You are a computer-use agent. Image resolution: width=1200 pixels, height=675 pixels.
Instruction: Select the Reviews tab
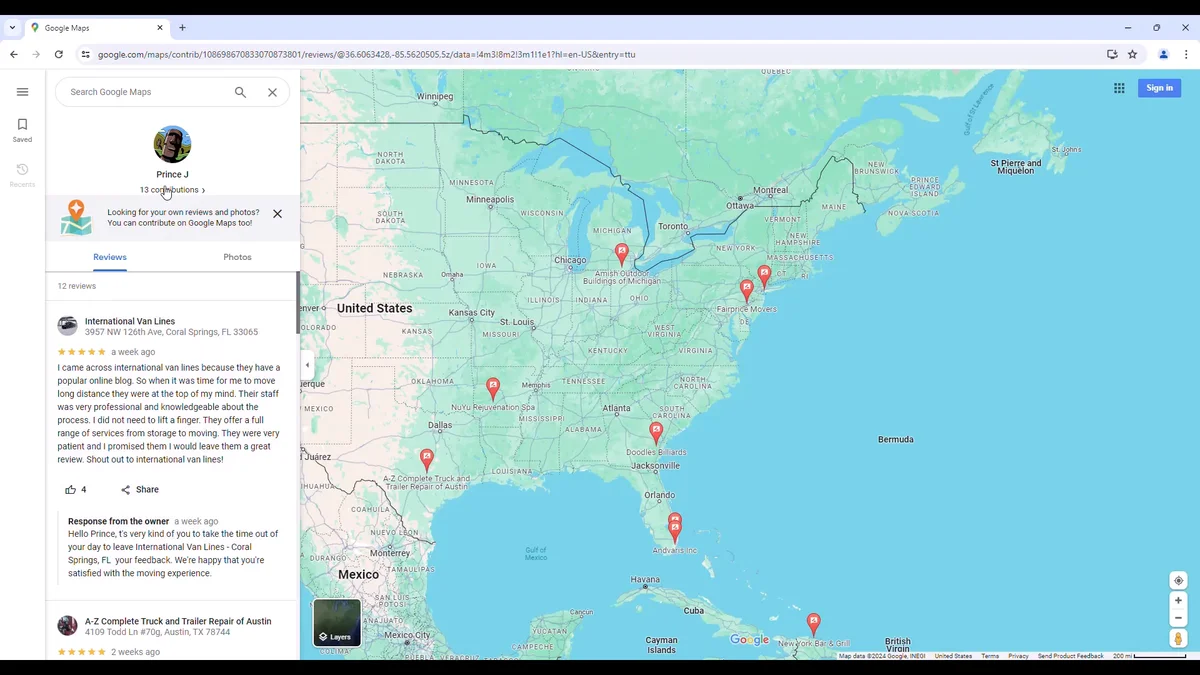click(x=110, y=257)
